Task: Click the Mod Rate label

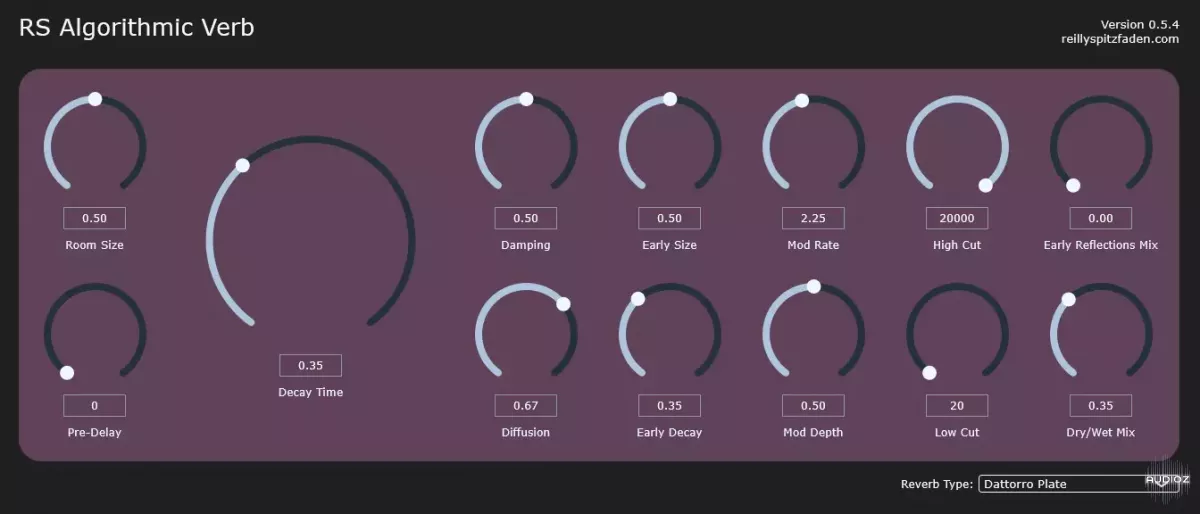Action: point(813,245)
